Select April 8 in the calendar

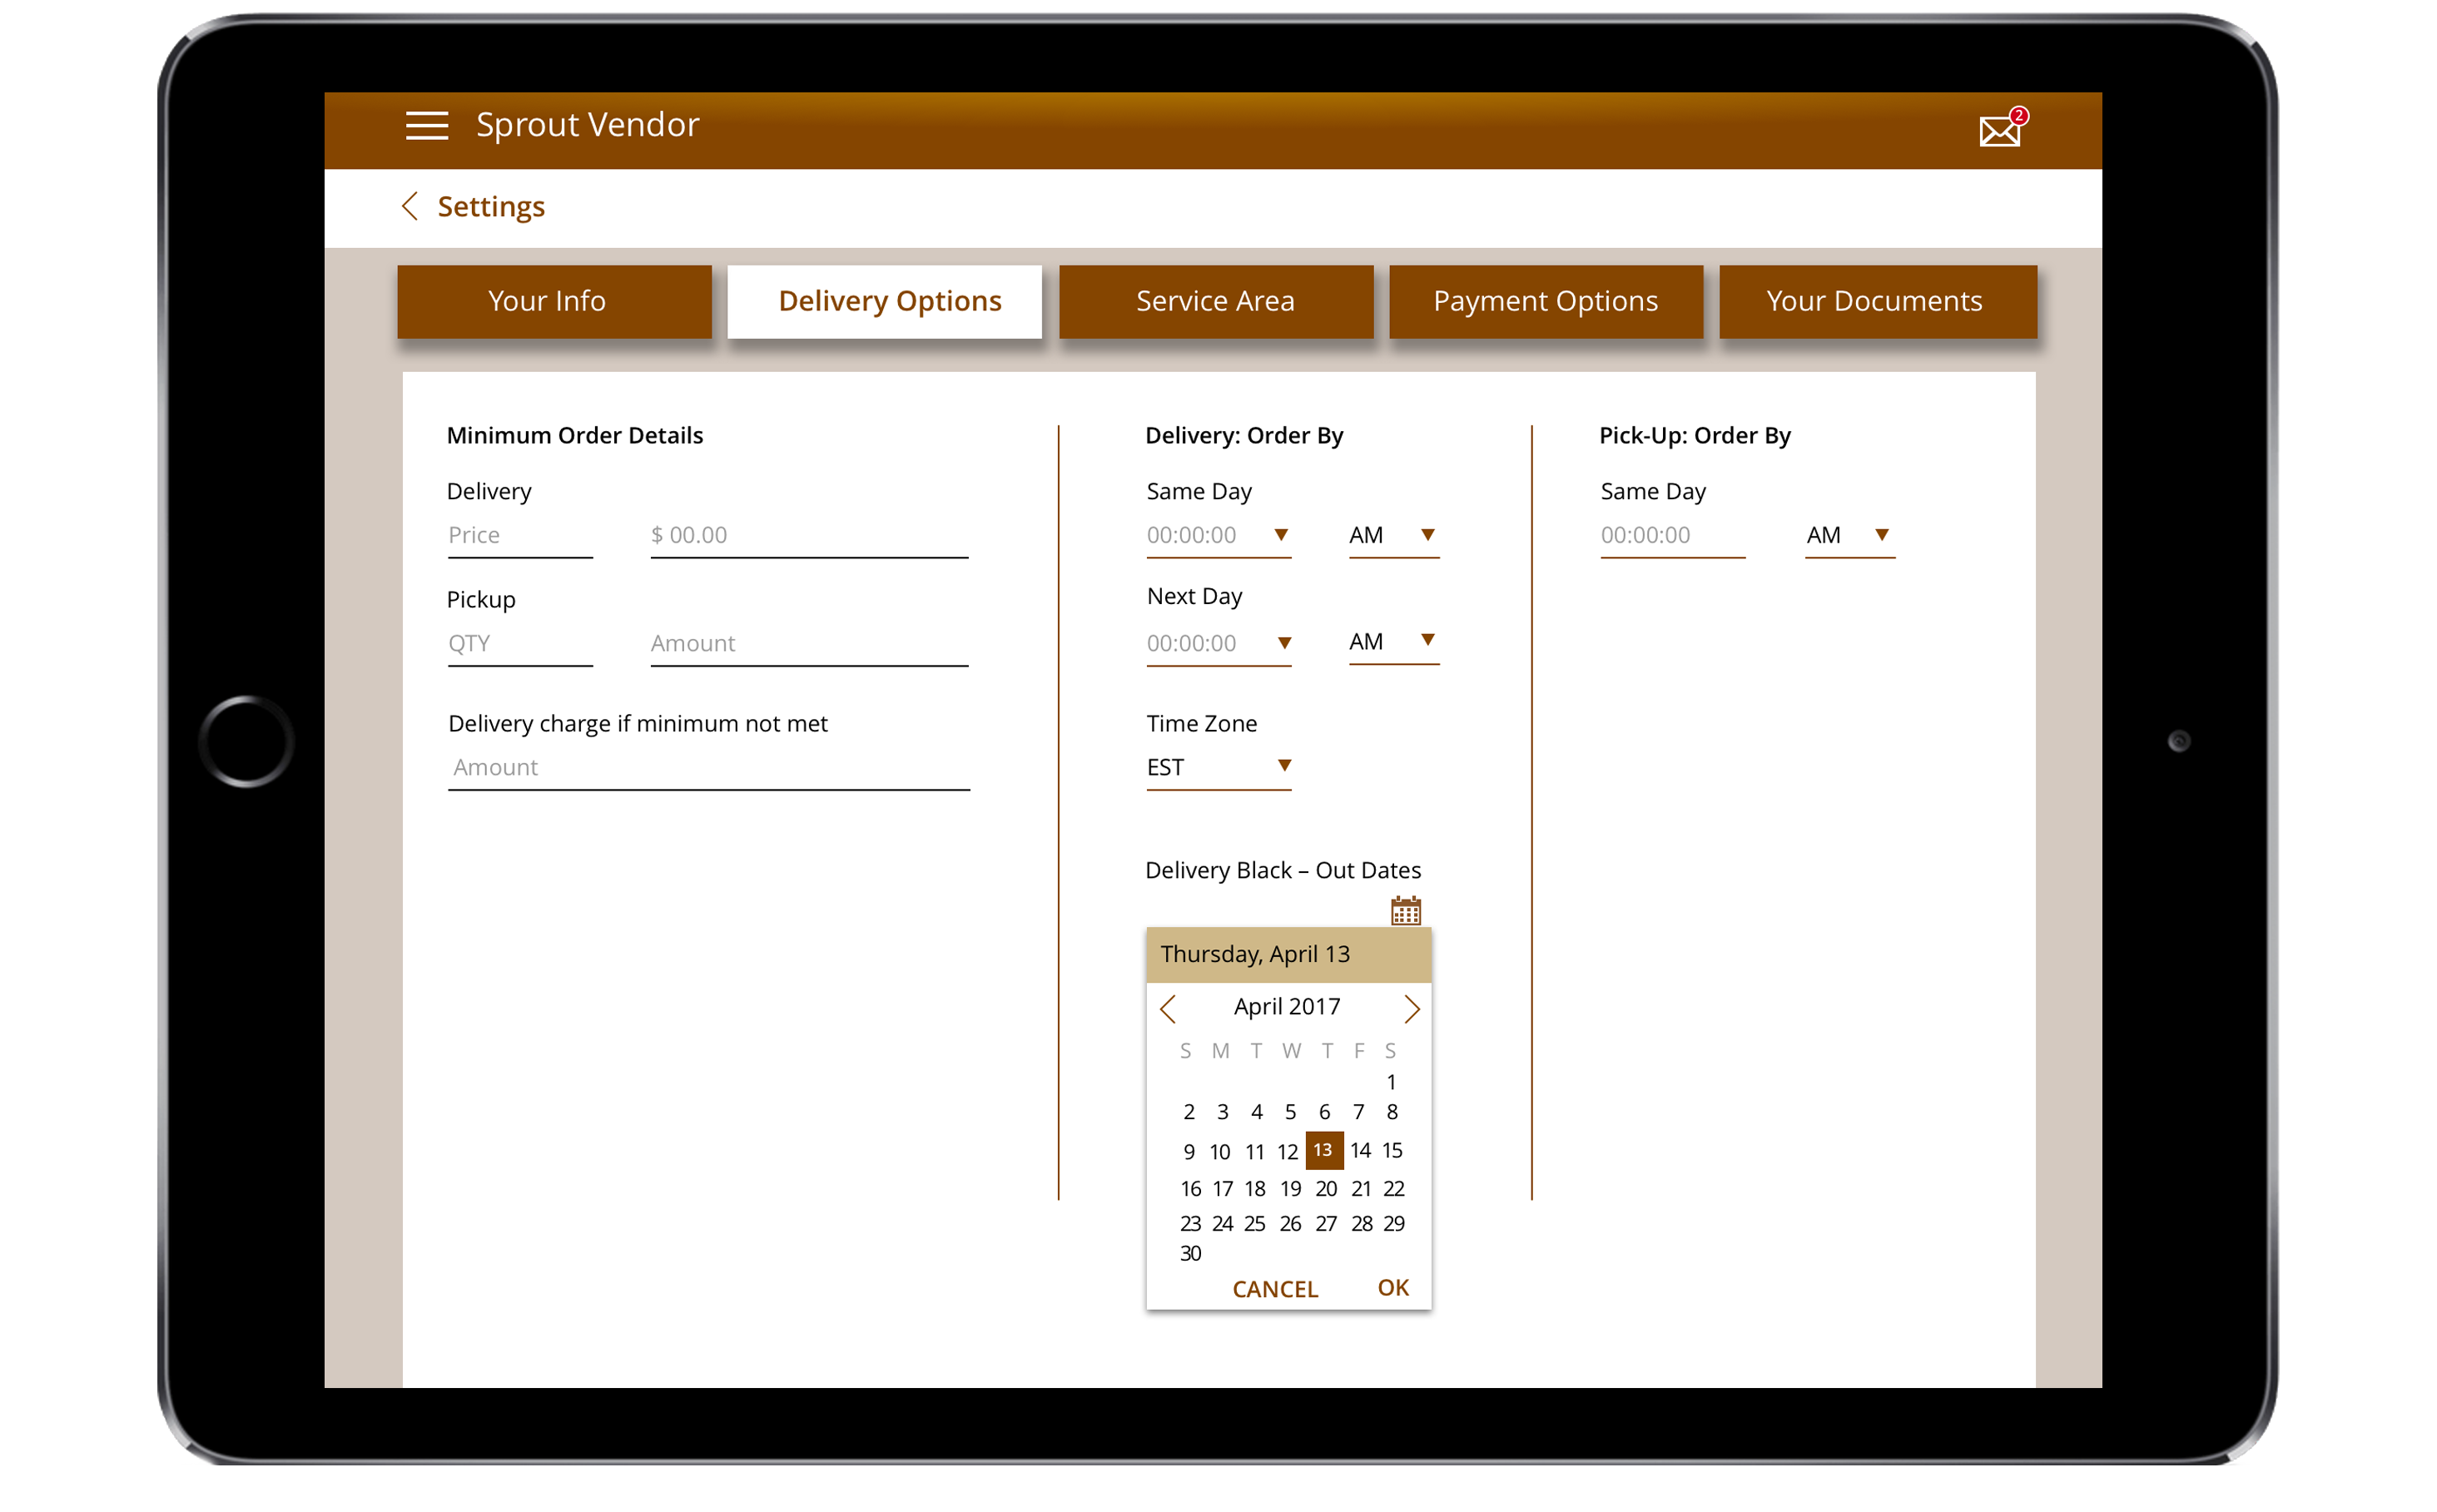click(x=1390, y=1112)
